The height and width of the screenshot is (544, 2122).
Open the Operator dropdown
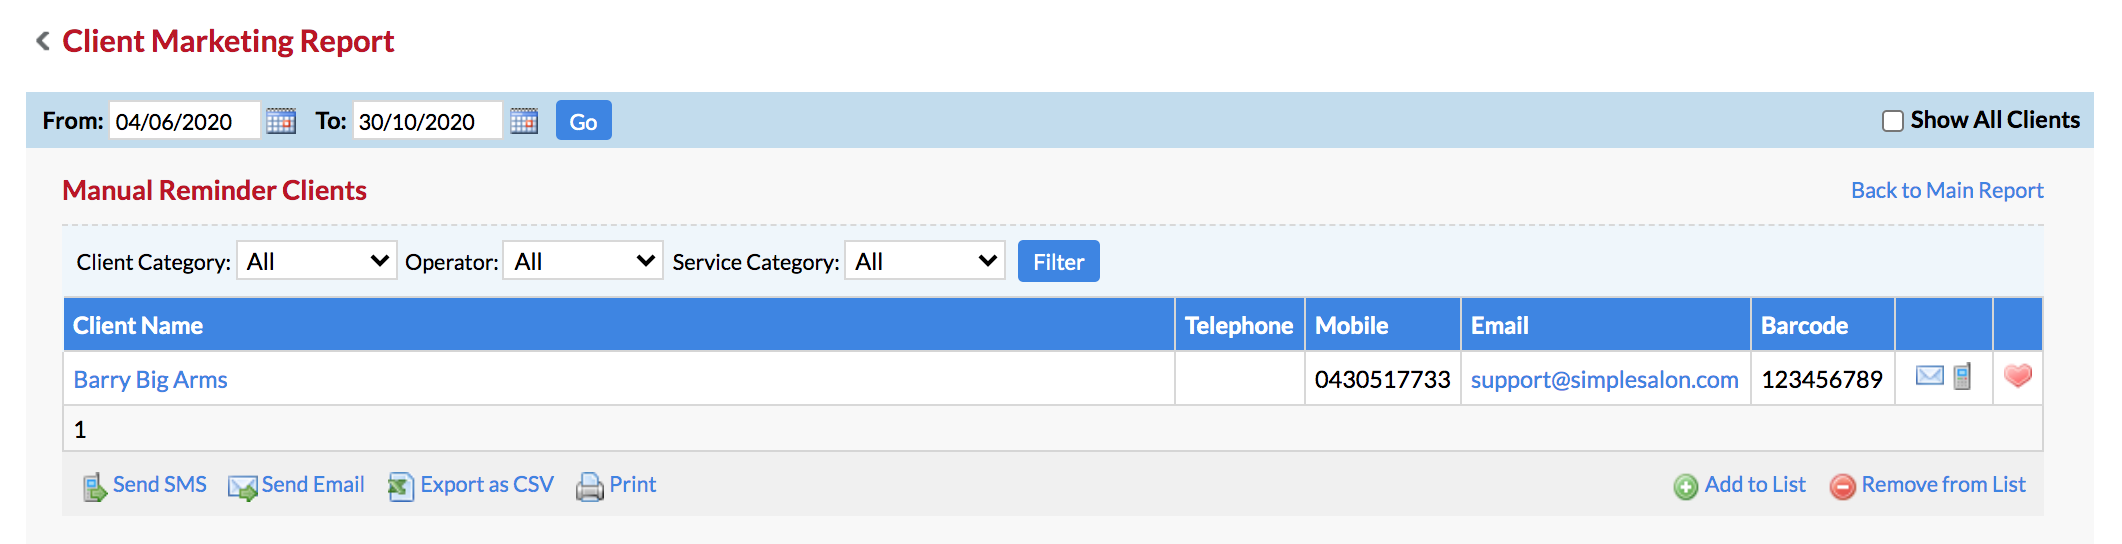coord(583,261)
